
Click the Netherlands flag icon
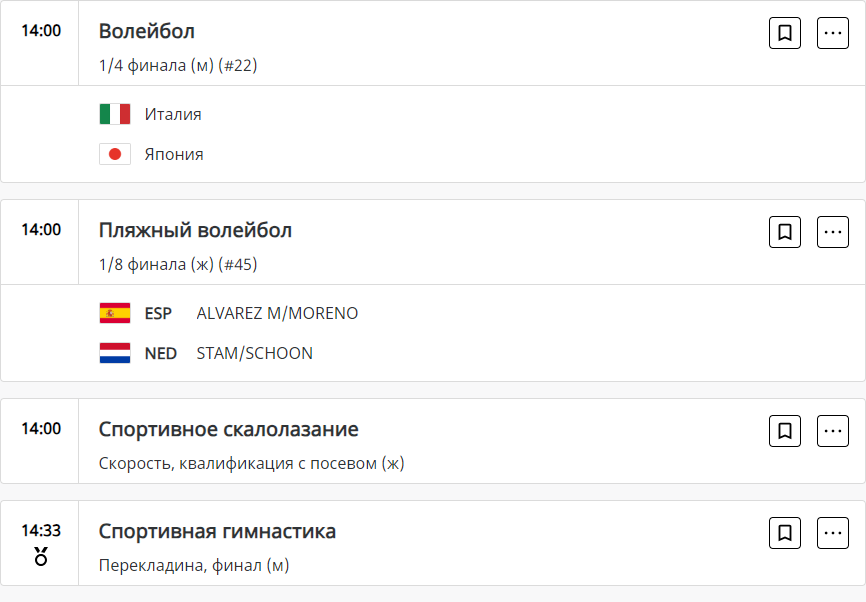(x=115, y=353)
